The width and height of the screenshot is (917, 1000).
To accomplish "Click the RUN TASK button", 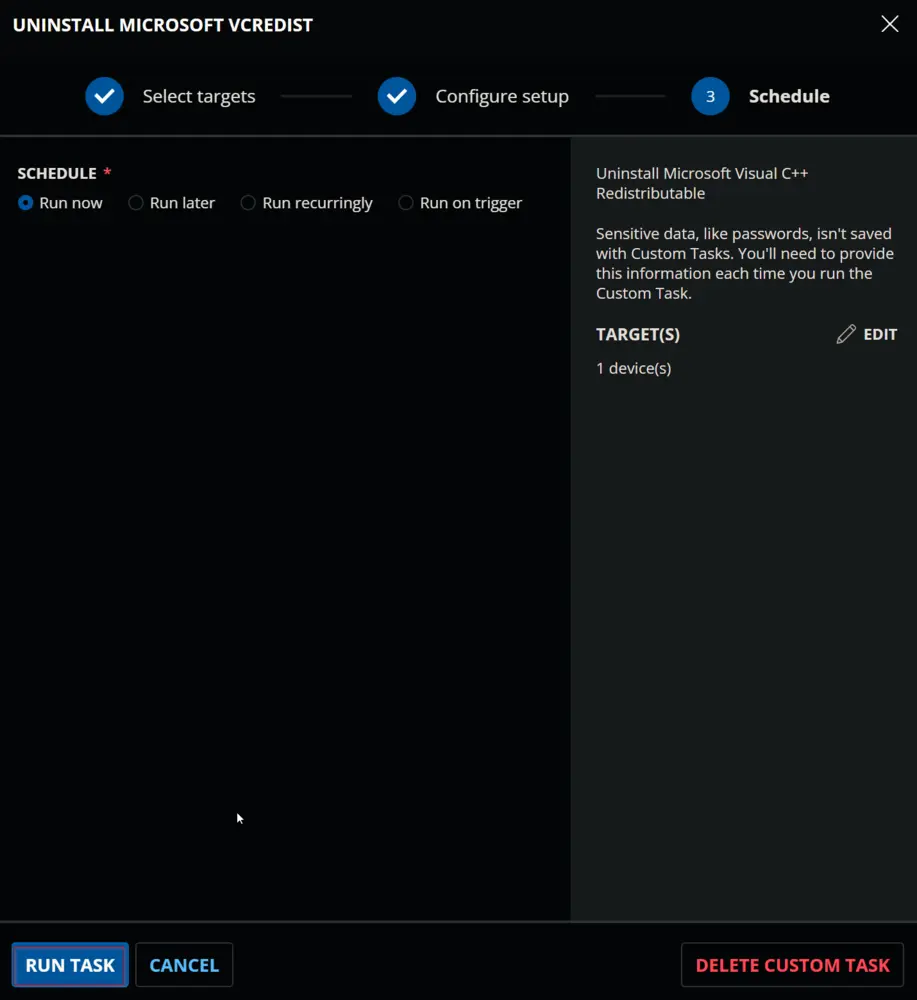I will click(70, 965).
